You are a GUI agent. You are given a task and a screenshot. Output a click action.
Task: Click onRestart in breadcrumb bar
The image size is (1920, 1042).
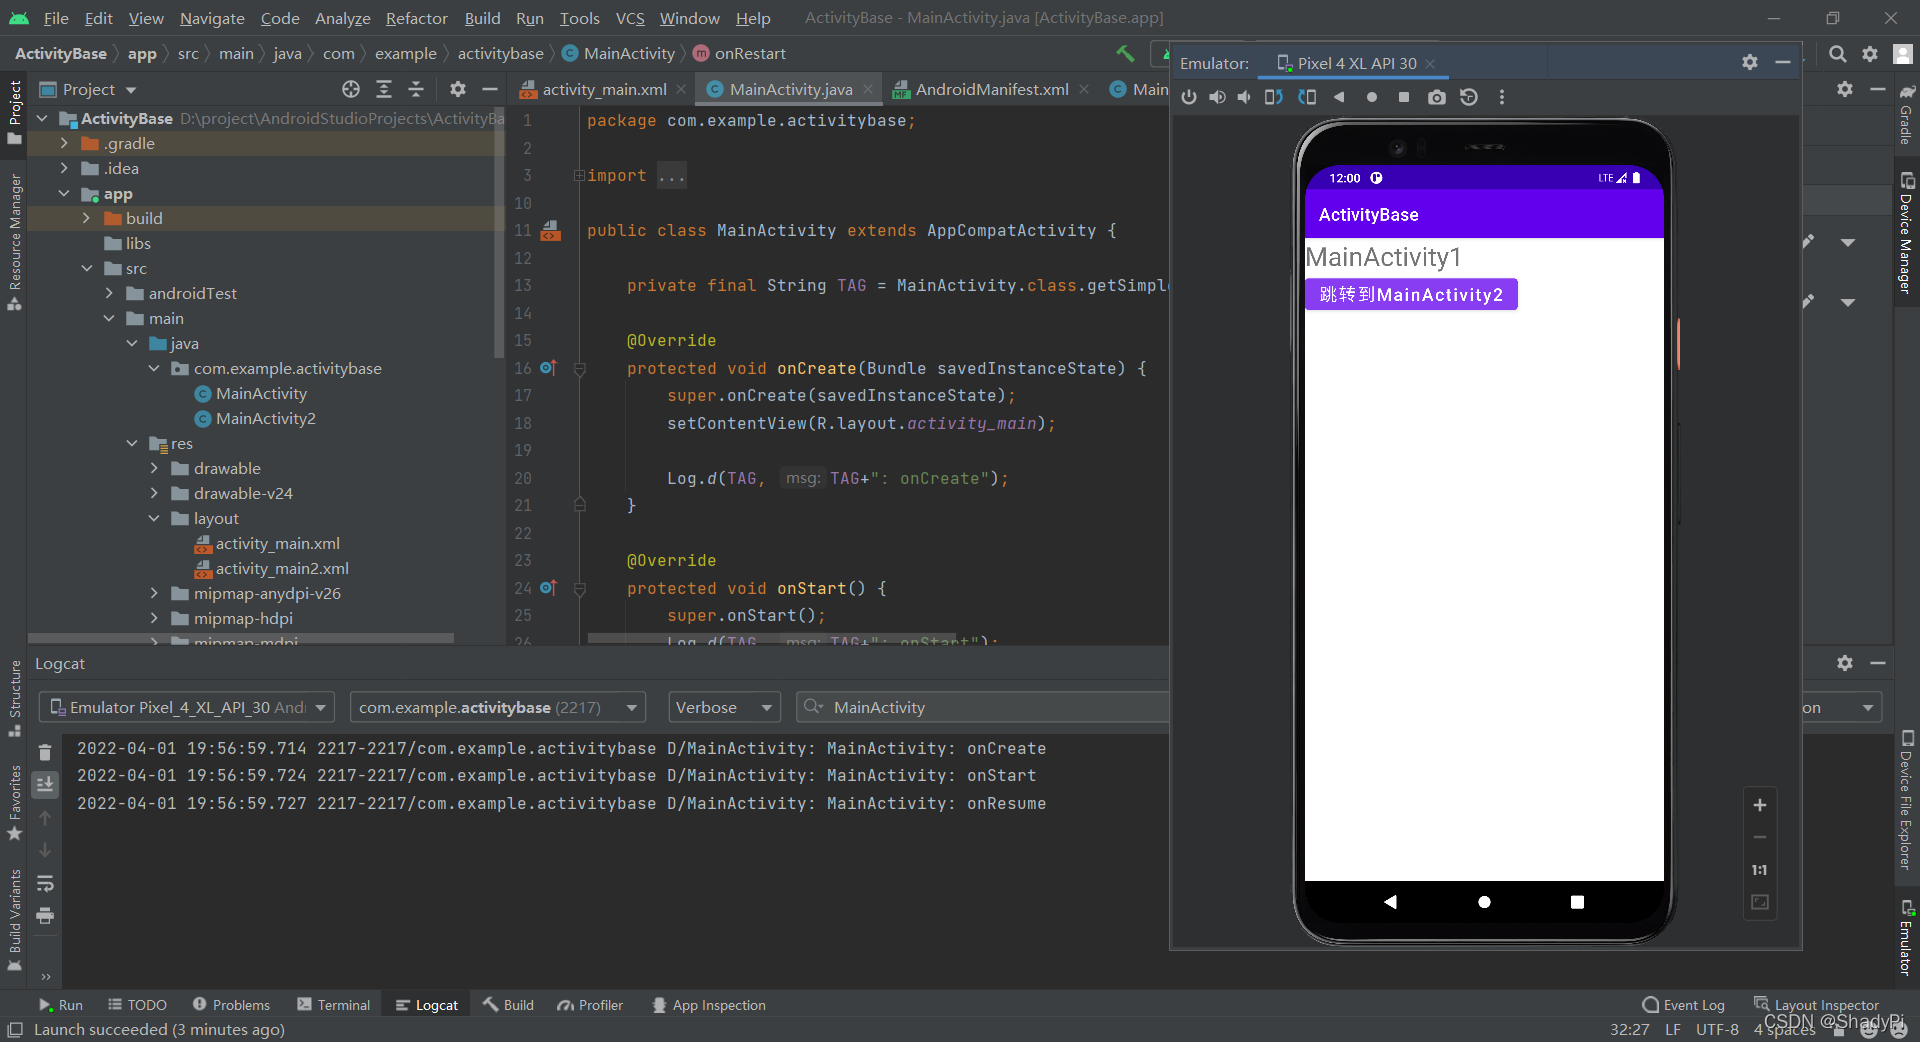739,54
